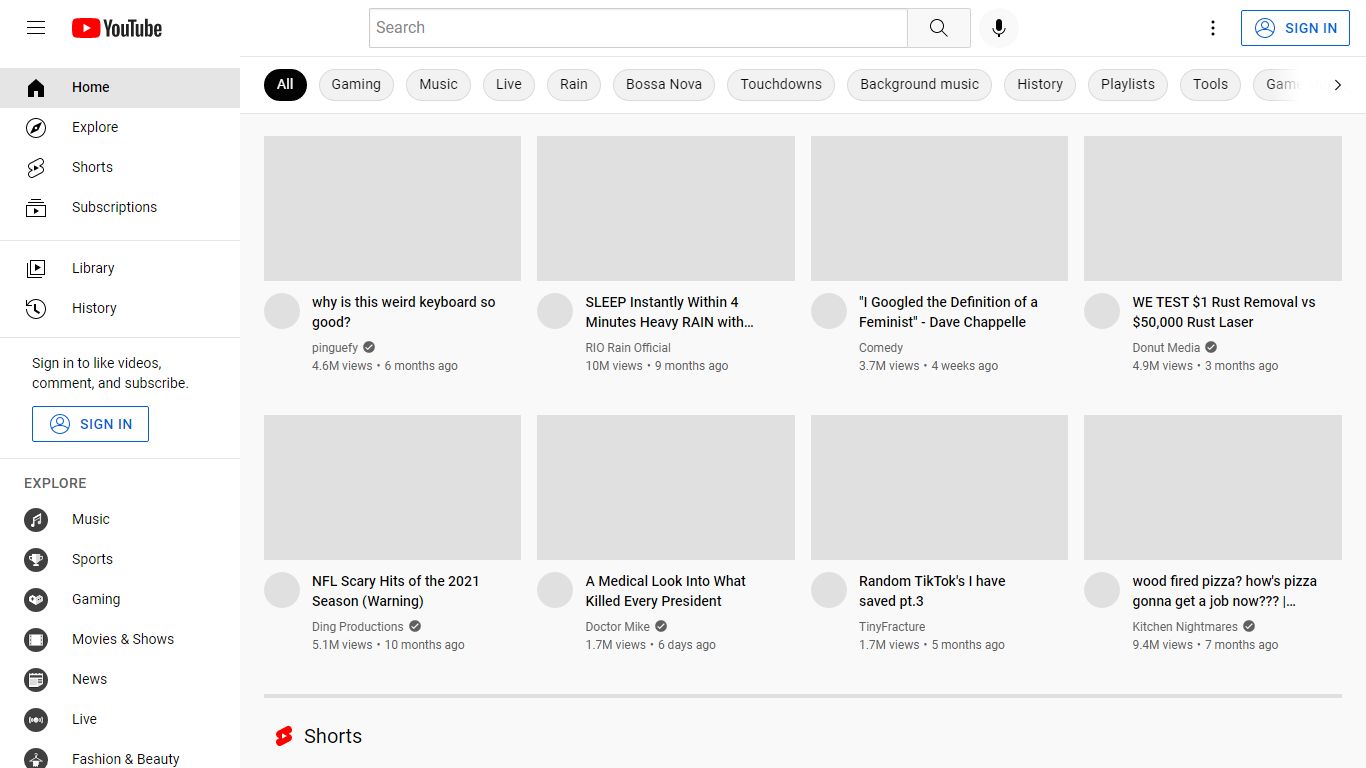The image size is (1366, 768).
Task: Click the Gaming explore icon
Action: coord(36,600)
